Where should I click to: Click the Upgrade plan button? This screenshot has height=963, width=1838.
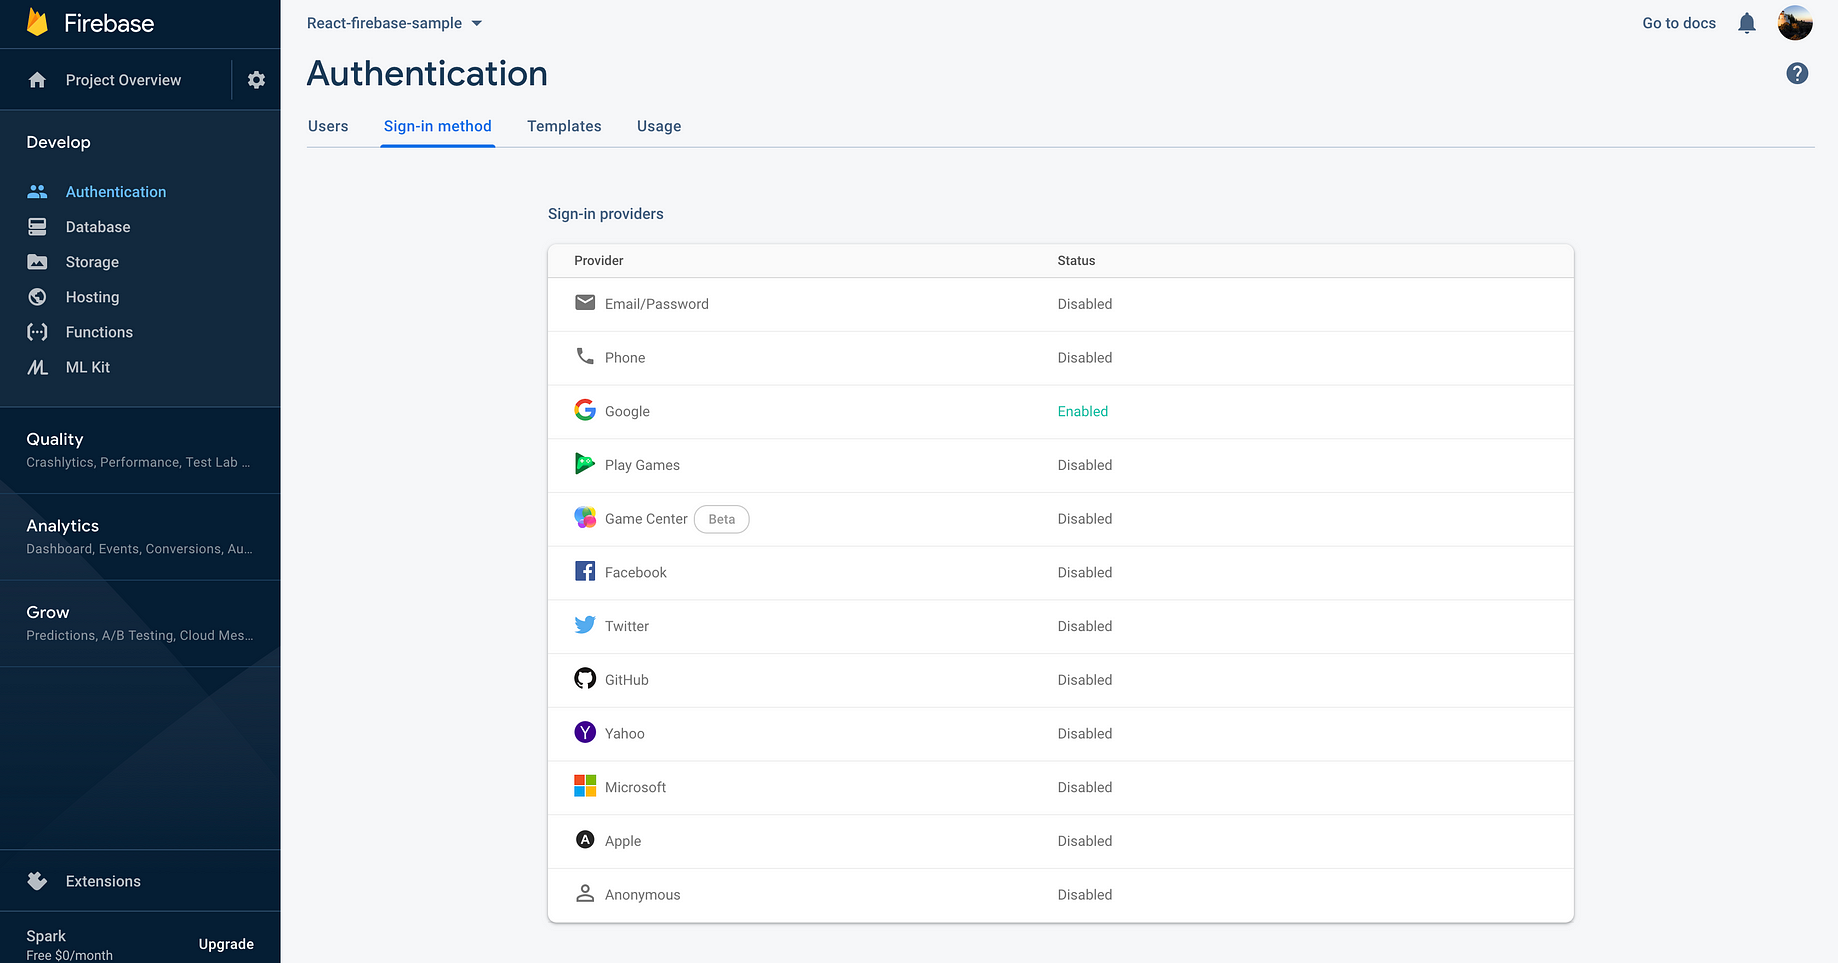pos(226,944)
